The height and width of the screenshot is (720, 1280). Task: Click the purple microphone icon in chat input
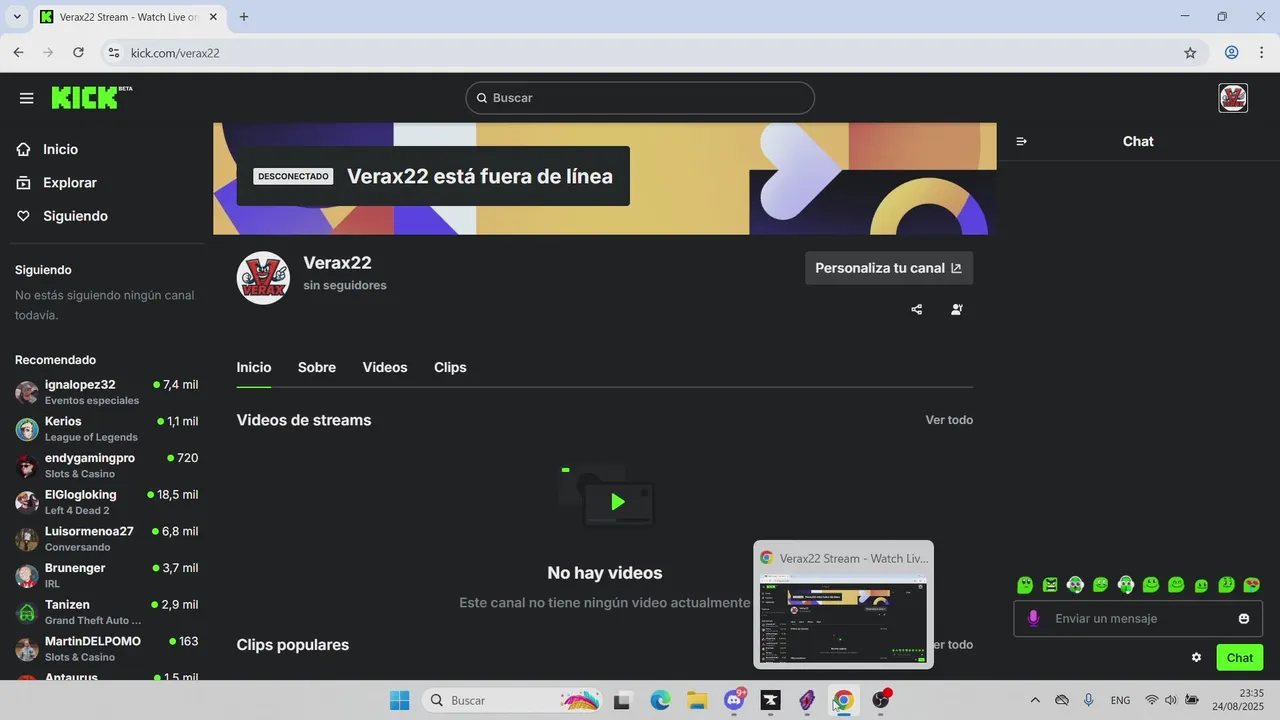coord(1033,619)
